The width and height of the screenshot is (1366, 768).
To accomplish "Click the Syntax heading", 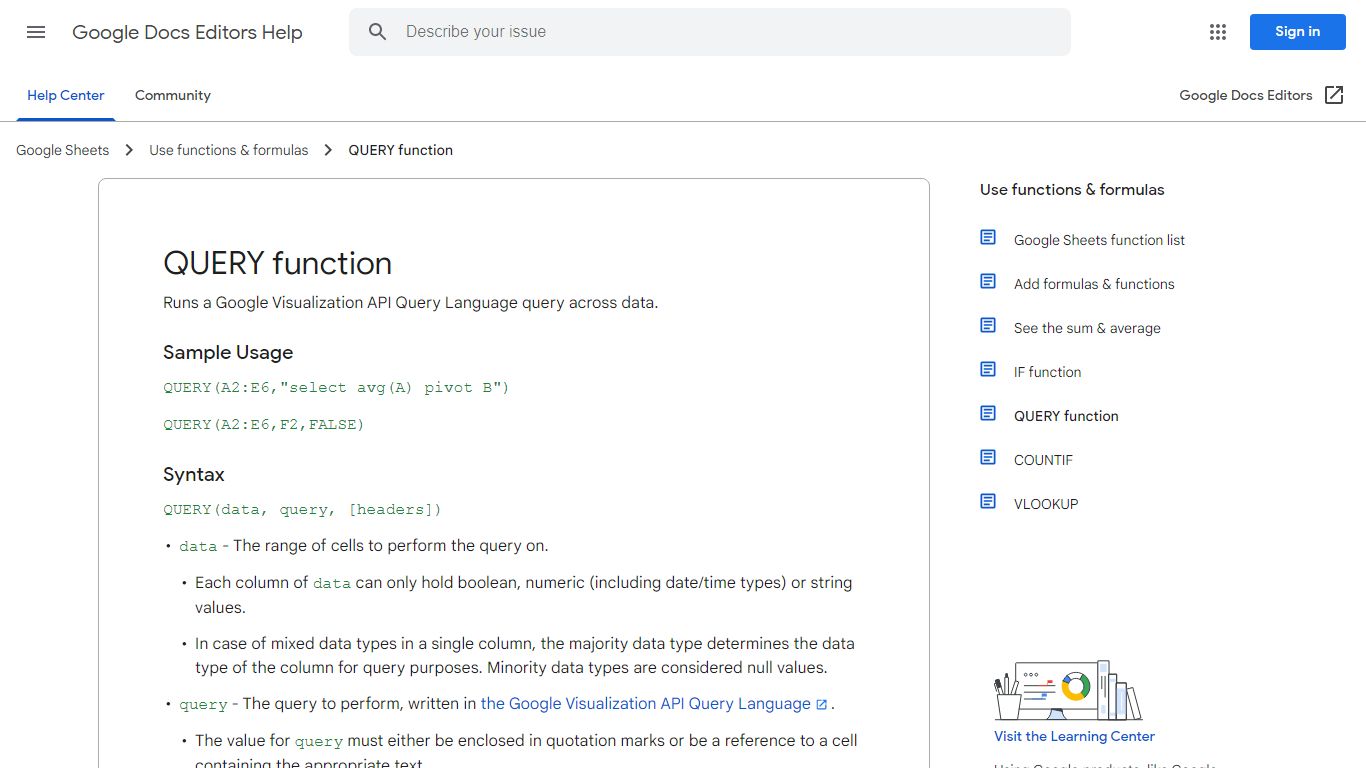I will (x=194, y=474).
